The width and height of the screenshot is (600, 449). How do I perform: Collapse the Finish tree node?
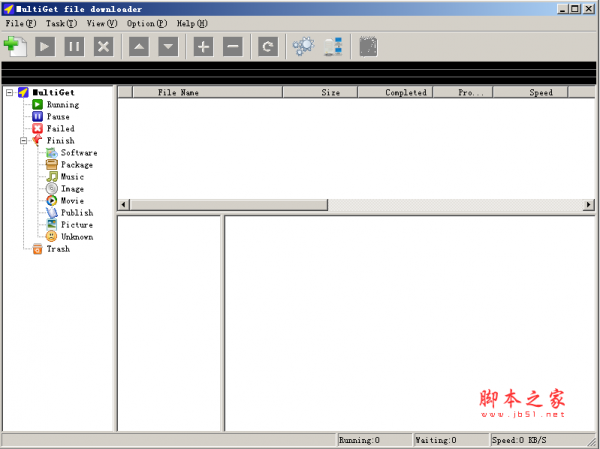pos(23,140)
